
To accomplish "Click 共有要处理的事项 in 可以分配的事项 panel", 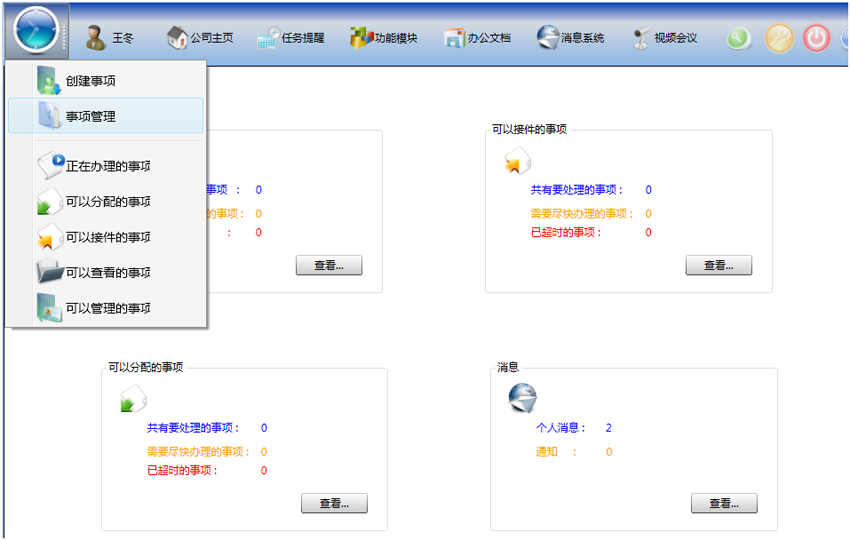I will pos(193,428).
